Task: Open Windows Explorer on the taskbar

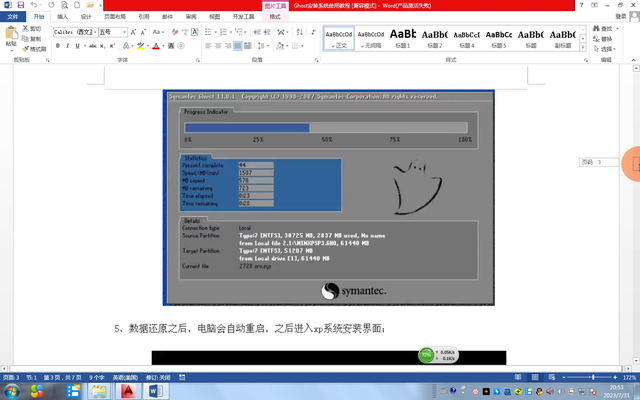Action: coord(99,391)
